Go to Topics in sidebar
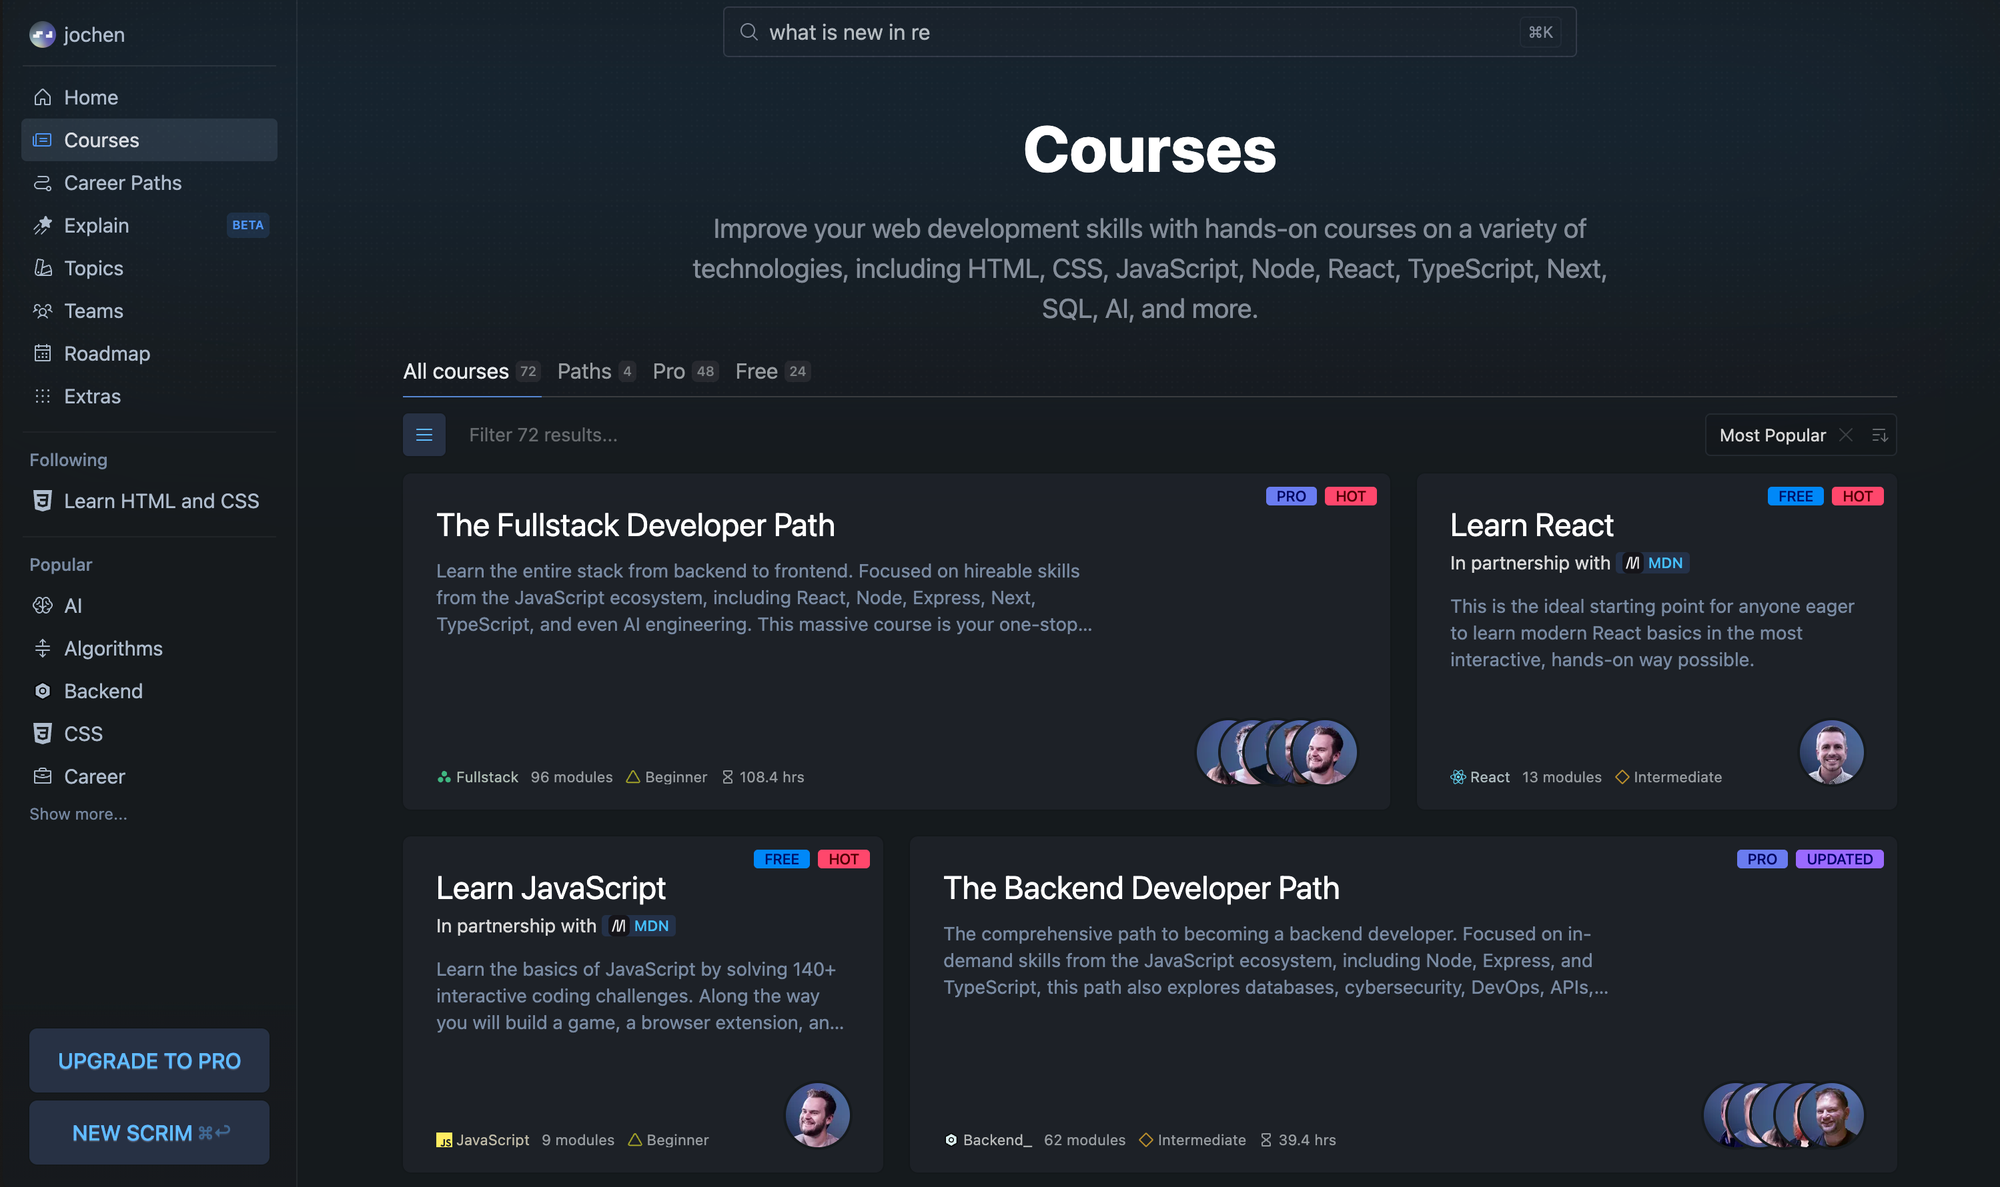Screen dimensions: 2000x1187 (x=149, y=268)
